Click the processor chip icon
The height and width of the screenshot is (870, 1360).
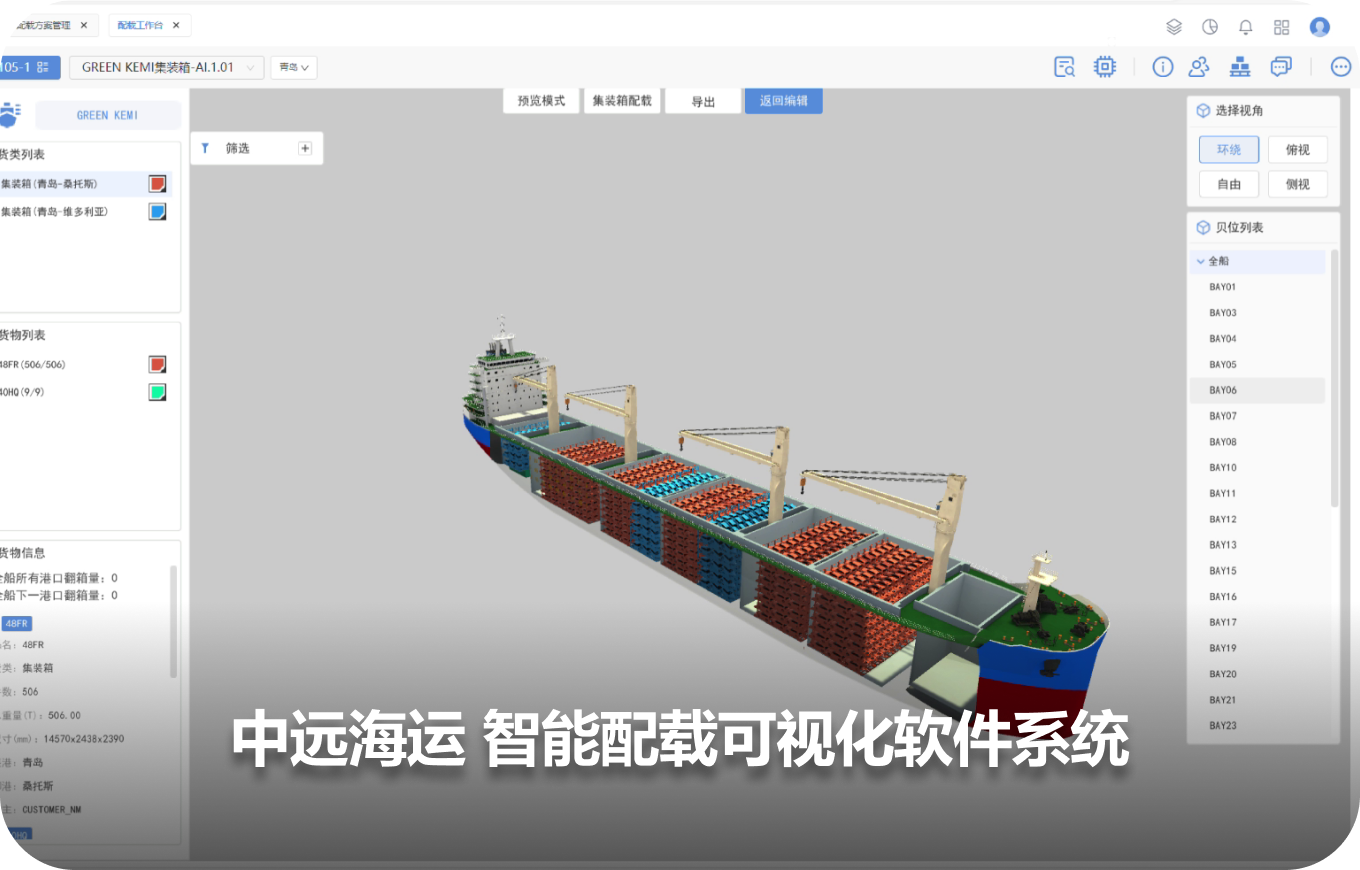[1105, 67]
